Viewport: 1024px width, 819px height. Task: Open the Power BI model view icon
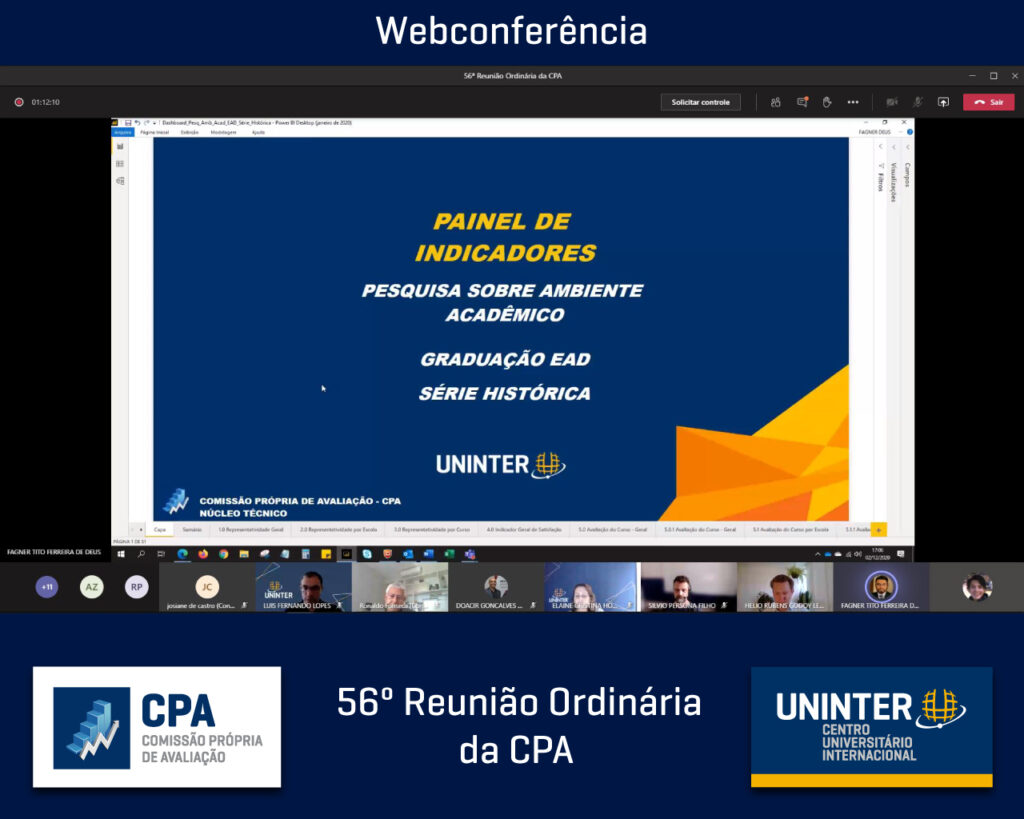120,181
